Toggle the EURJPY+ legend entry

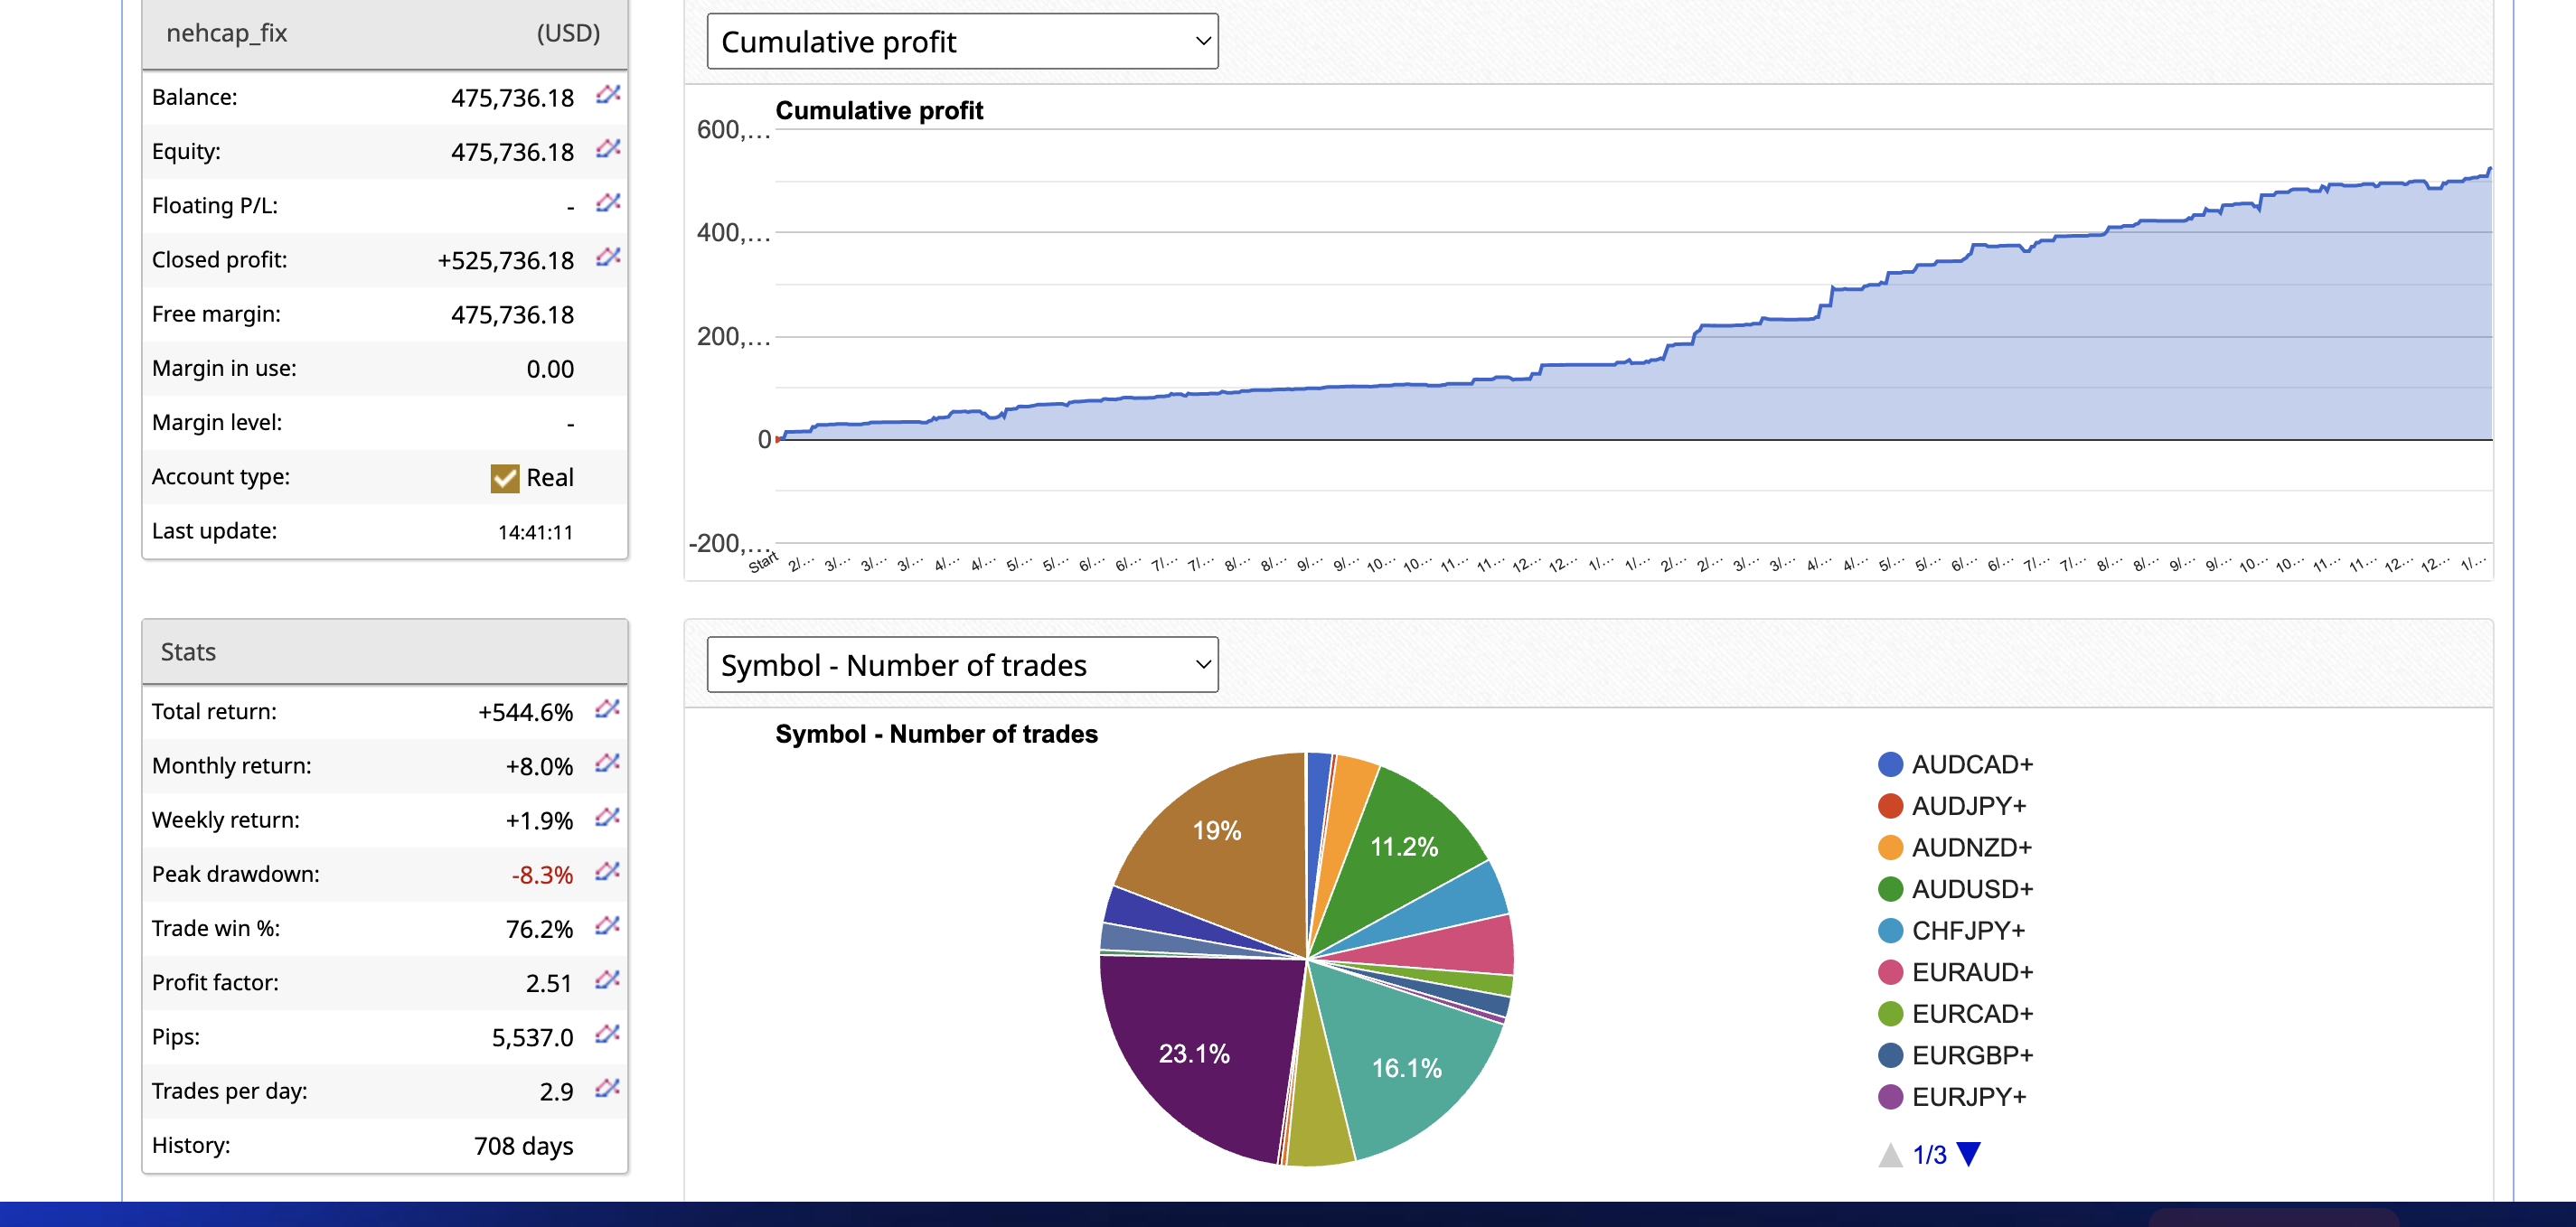1968,1097
